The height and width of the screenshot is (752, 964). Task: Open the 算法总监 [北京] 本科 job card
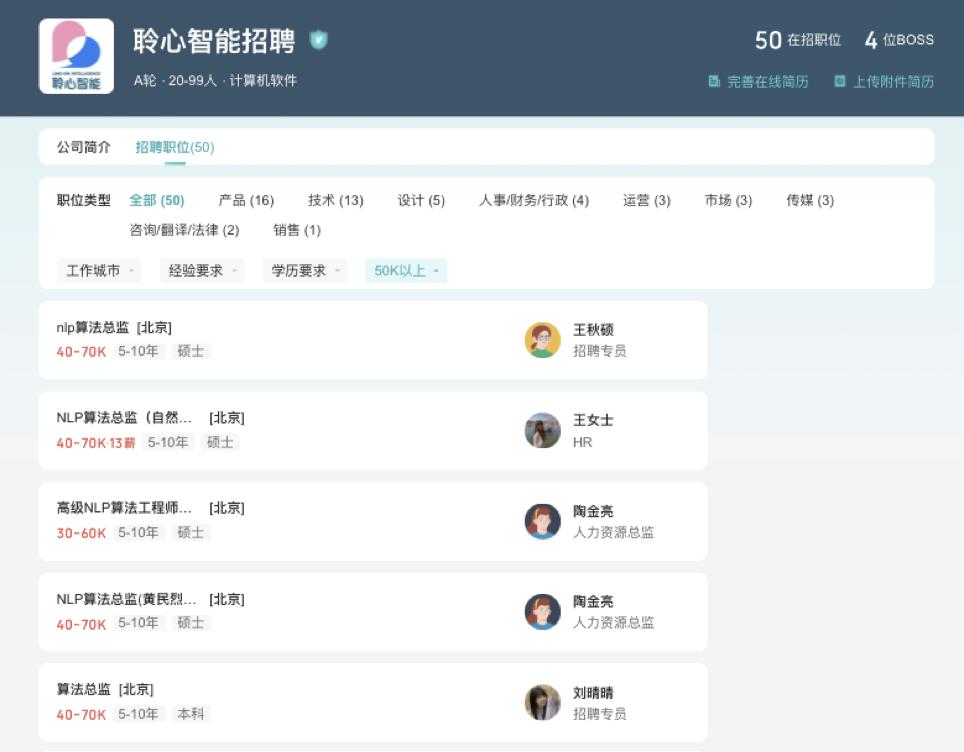pyautogui.click(x=105, y=690)
